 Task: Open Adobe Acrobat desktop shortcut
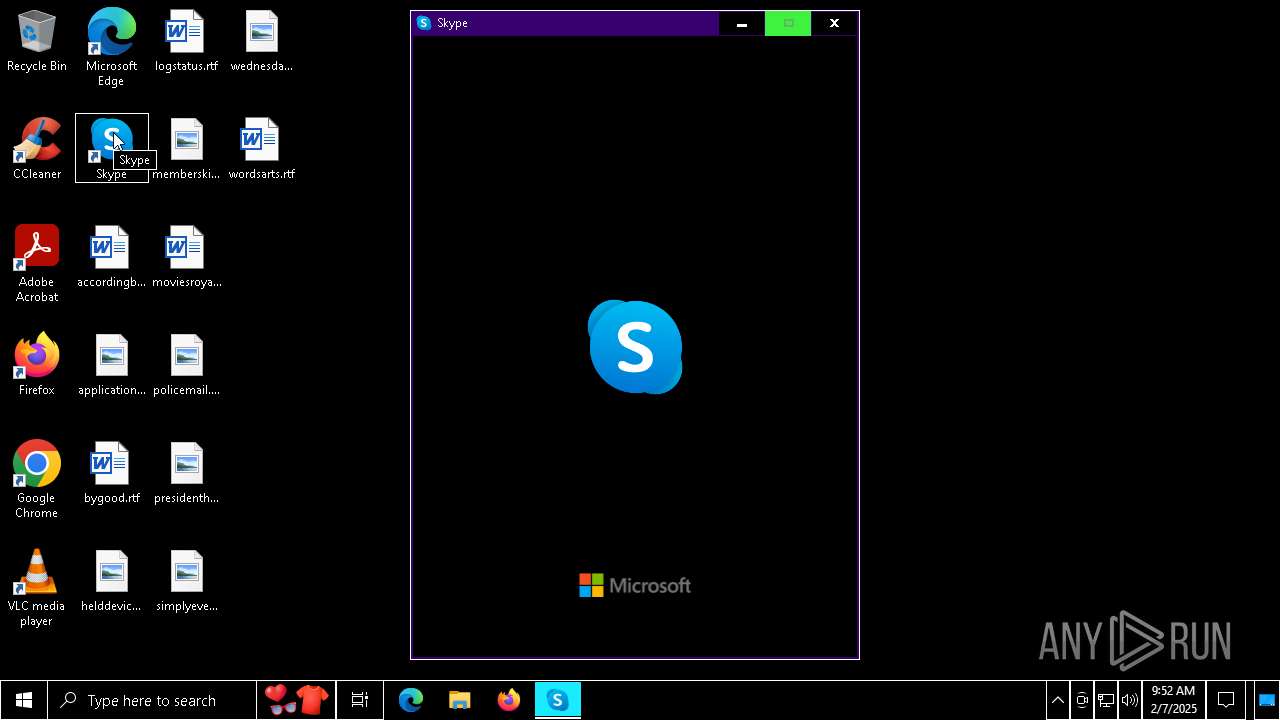click(37, 264)
